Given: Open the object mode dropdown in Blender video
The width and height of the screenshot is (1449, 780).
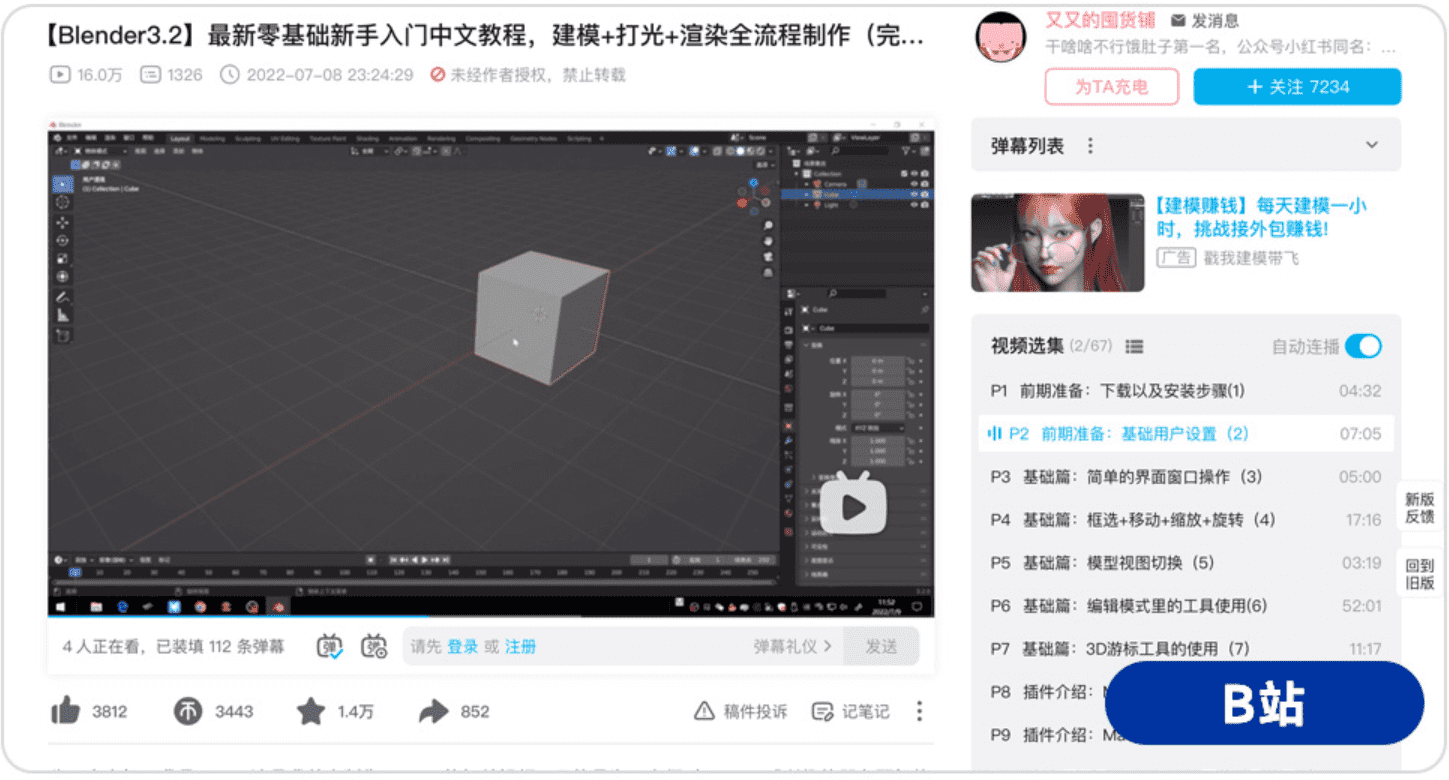Looking at the screenshot, I should pos(100,151).
